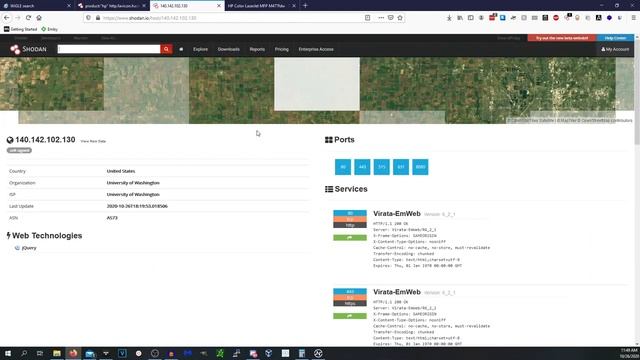
Task: Open the Getting Started bookmark
Action: 20,29
